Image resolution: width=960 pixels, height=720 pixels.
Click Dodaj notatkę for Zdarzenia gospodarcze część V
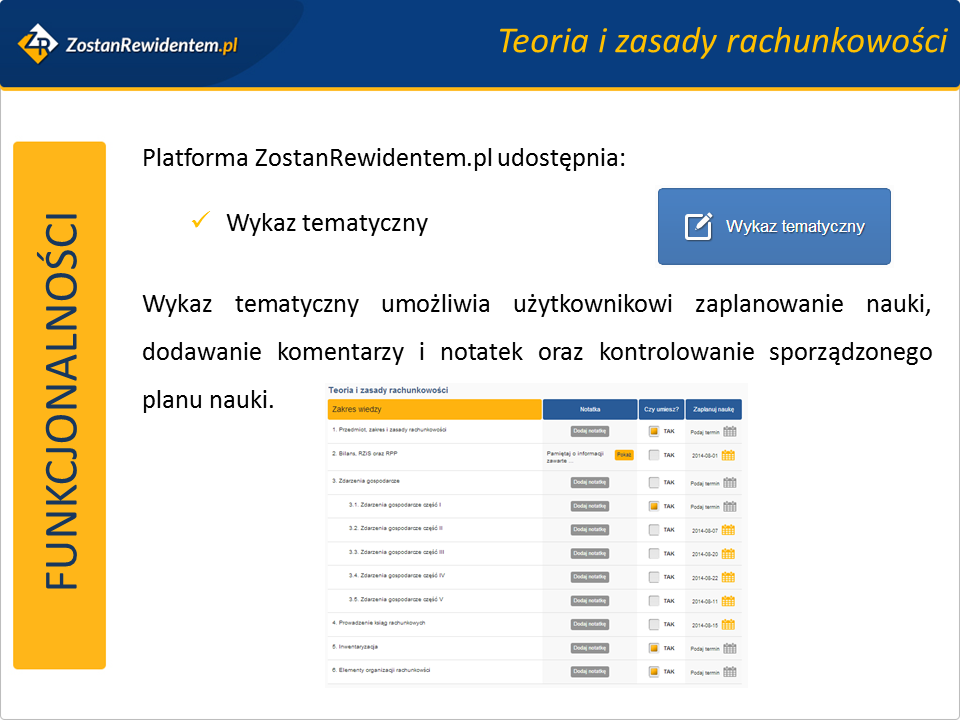tap(590, 601)
